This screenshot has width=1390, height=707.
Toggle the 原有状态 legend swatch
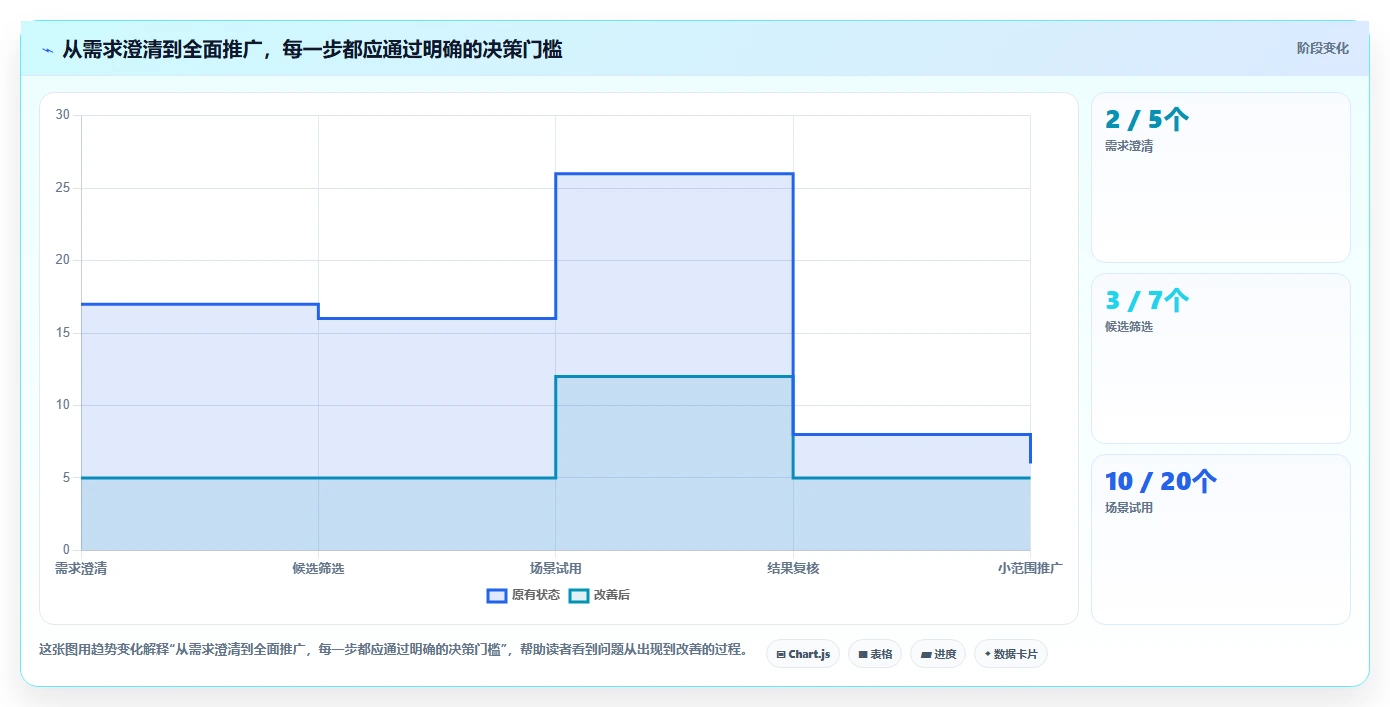tap(497, 595)
